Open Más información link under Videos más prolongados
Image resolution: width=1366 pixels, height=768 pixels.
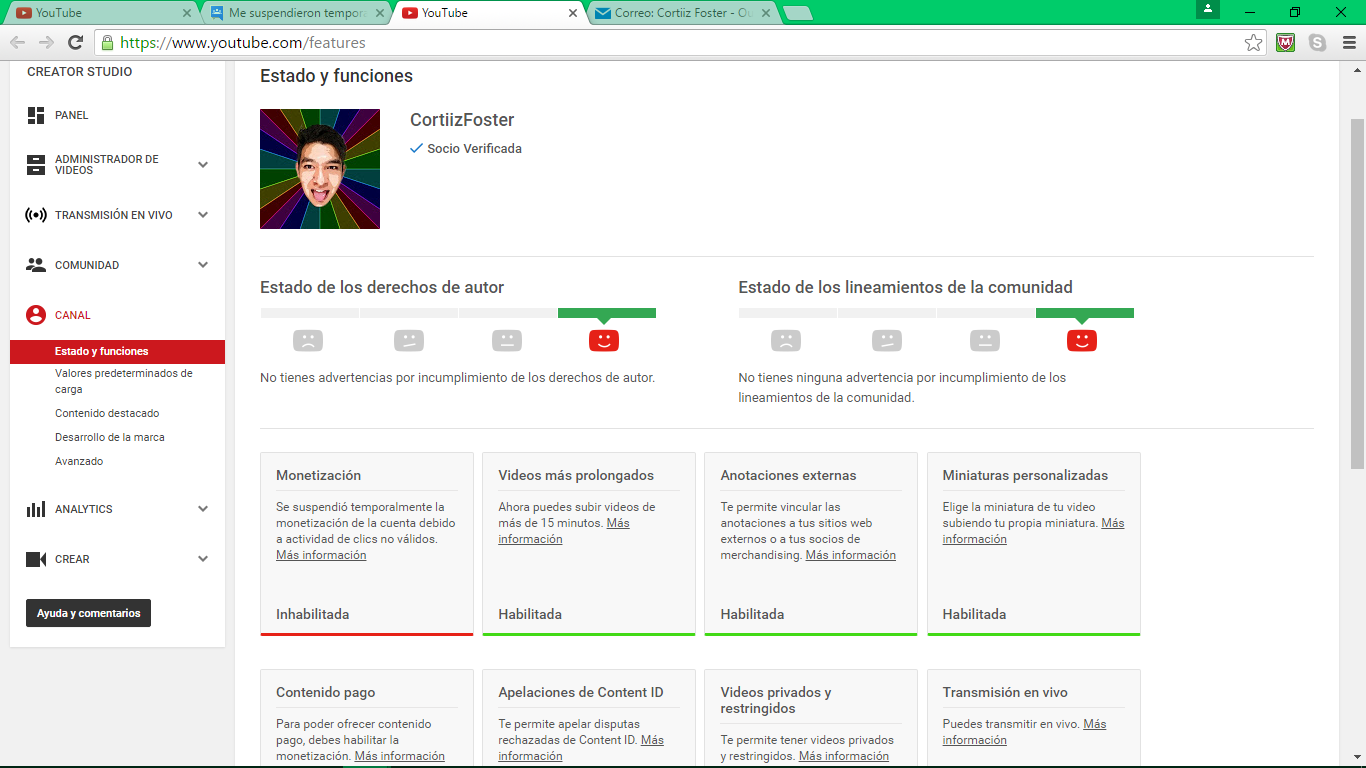[x=564, y=531]
